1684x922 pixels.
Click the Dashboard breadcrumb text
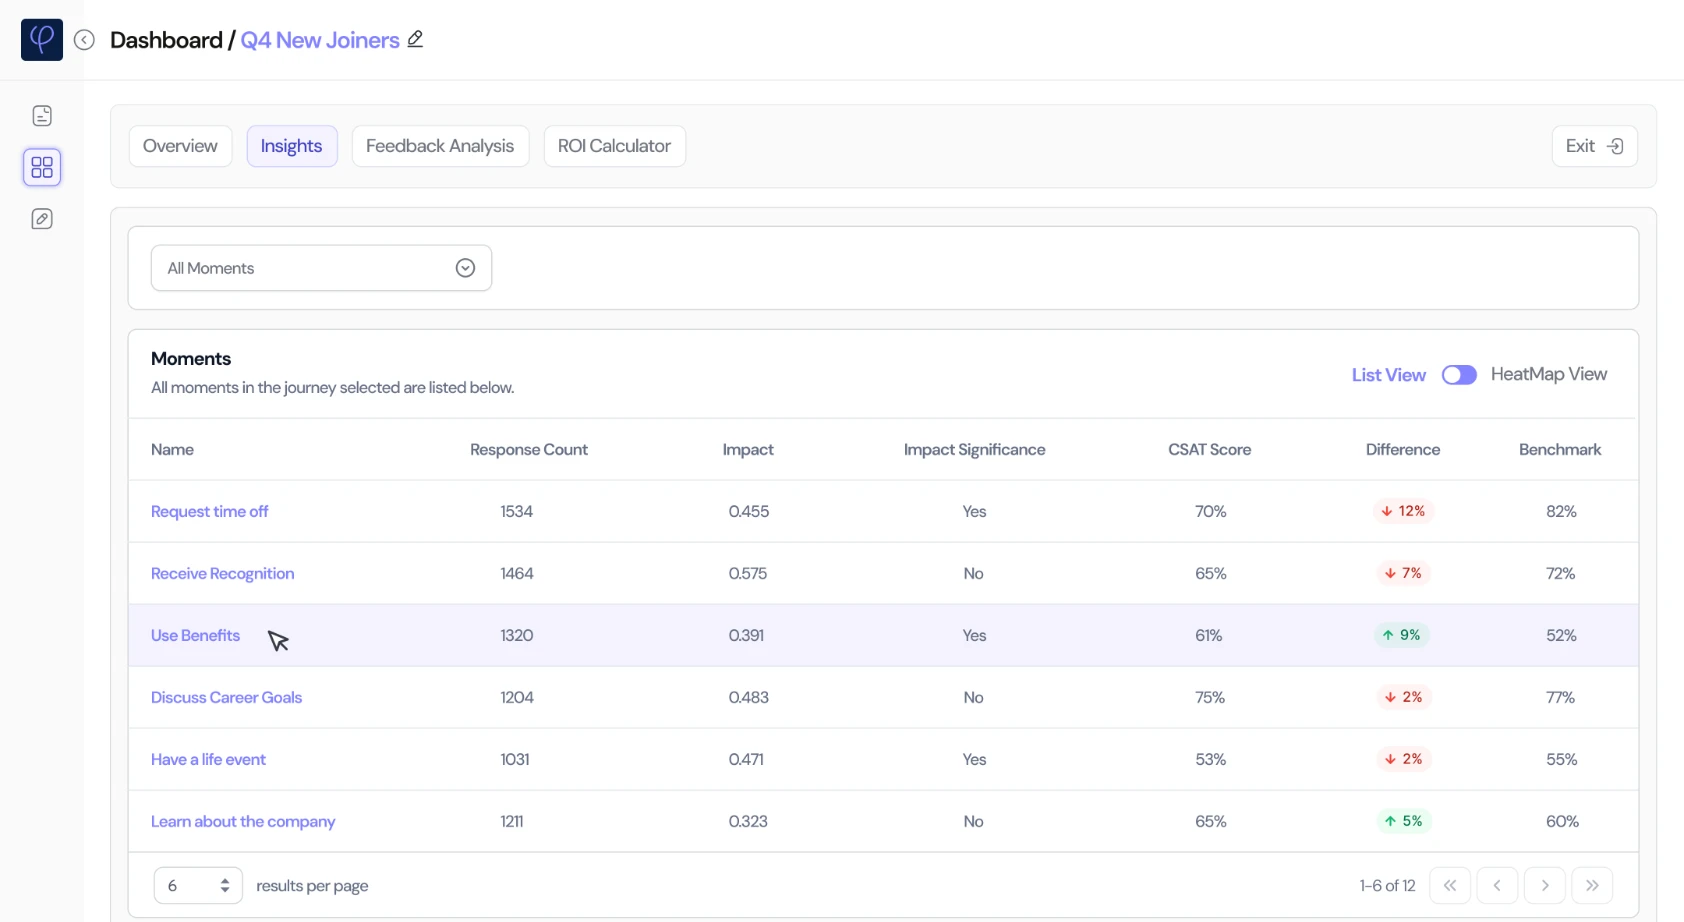pyautogui.click(x=166, y=40)
